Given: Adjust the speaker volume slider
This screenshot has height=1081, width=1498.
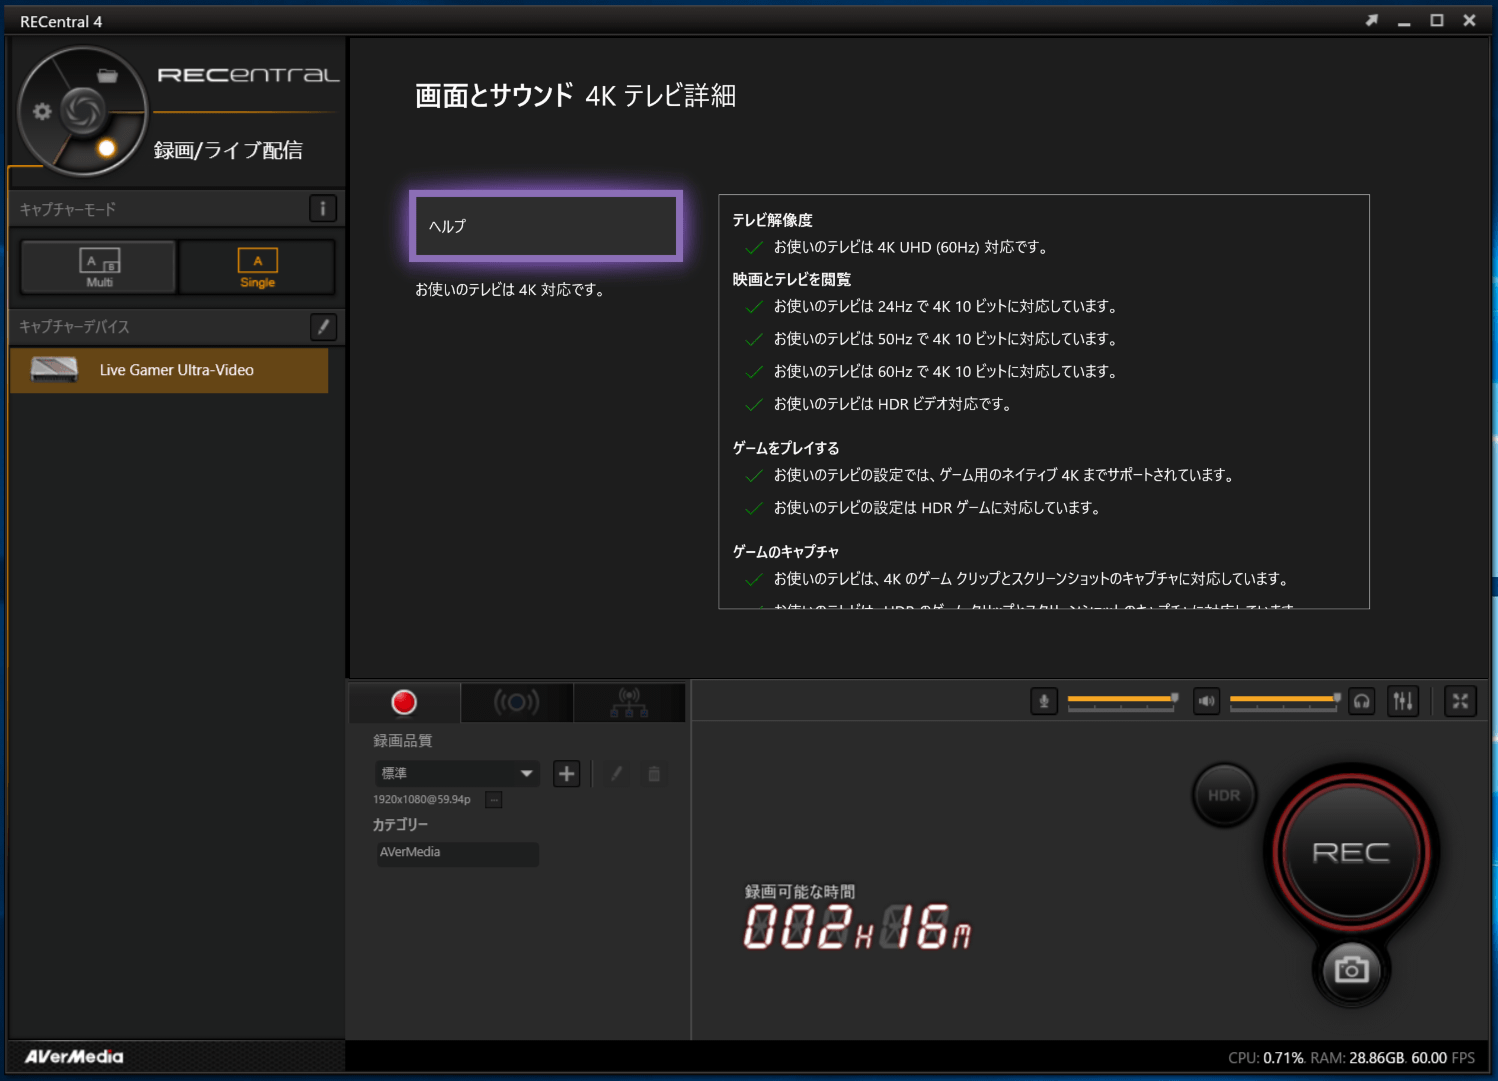Looking at the screenshot, I should (1285, 701).
